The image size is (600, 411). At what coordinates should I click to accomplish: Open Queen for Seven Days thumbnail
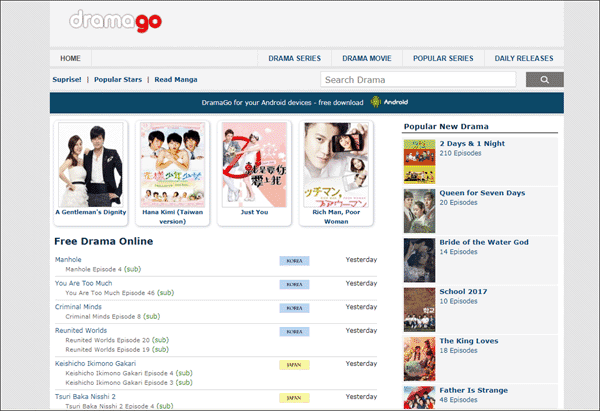[419, 211]
